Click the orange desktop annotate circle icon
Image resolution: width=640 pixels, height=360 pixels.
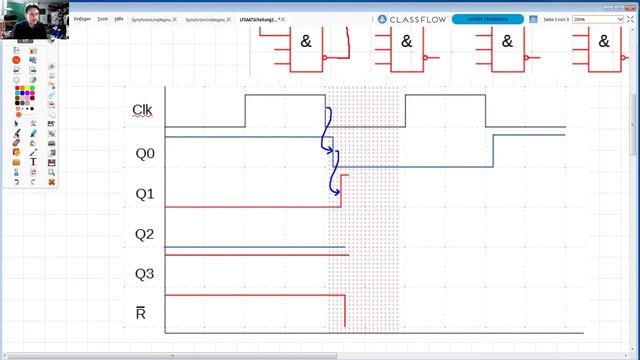click(16, 60)
